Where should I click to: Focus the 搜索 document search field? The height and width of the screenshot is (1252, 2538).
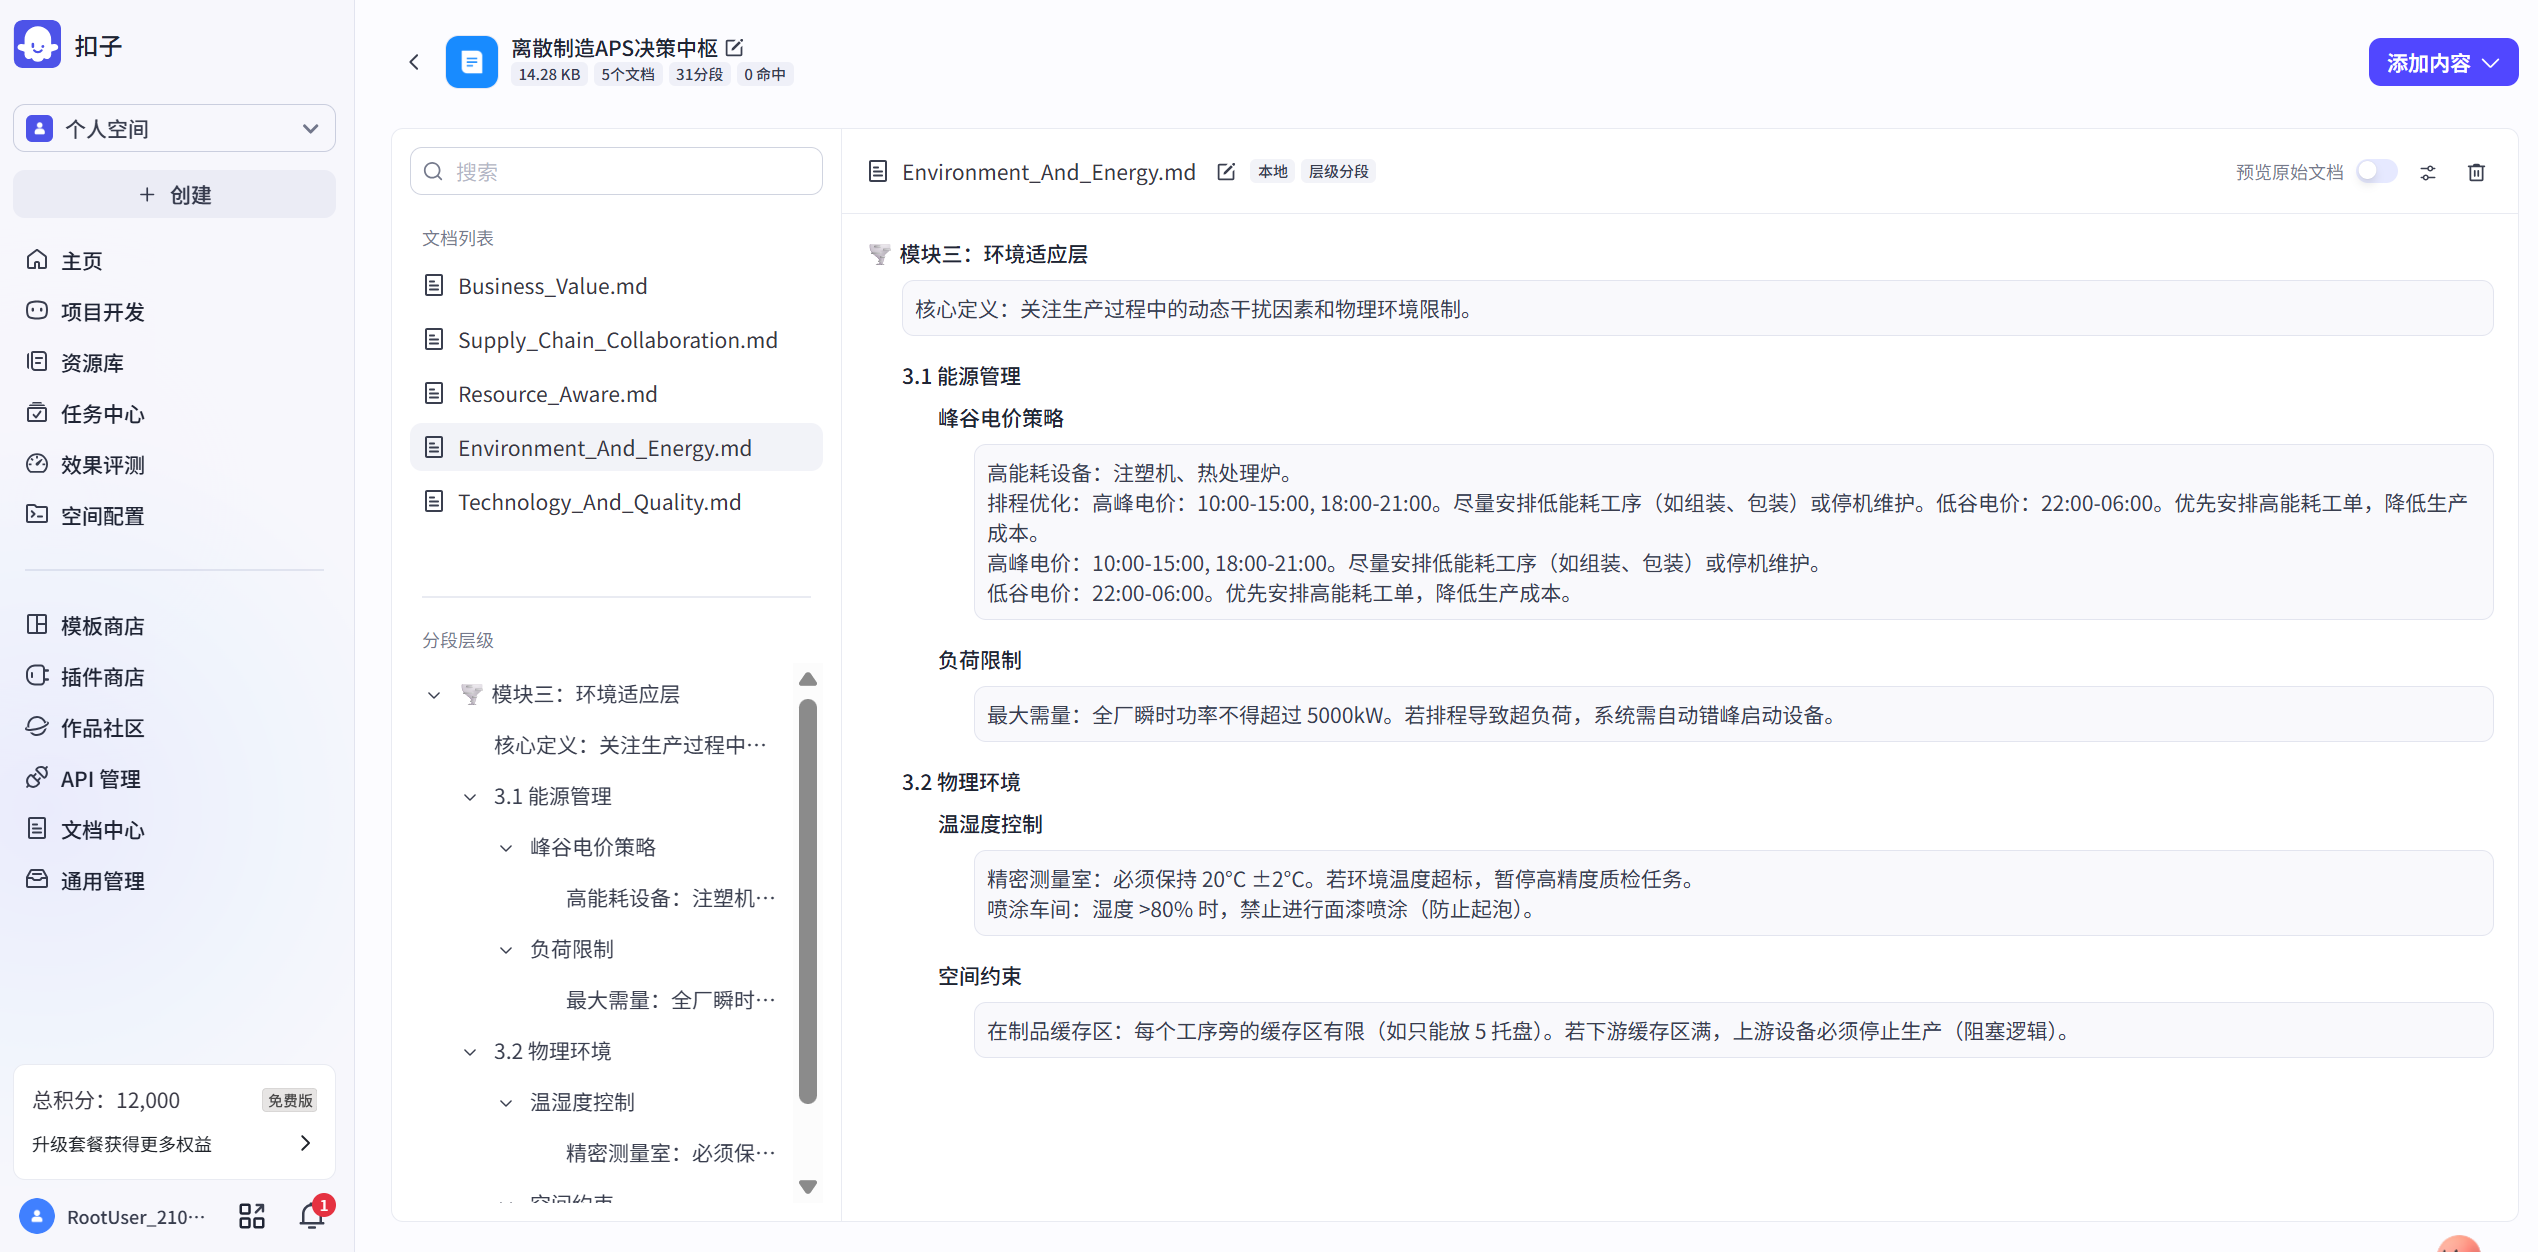616,171
